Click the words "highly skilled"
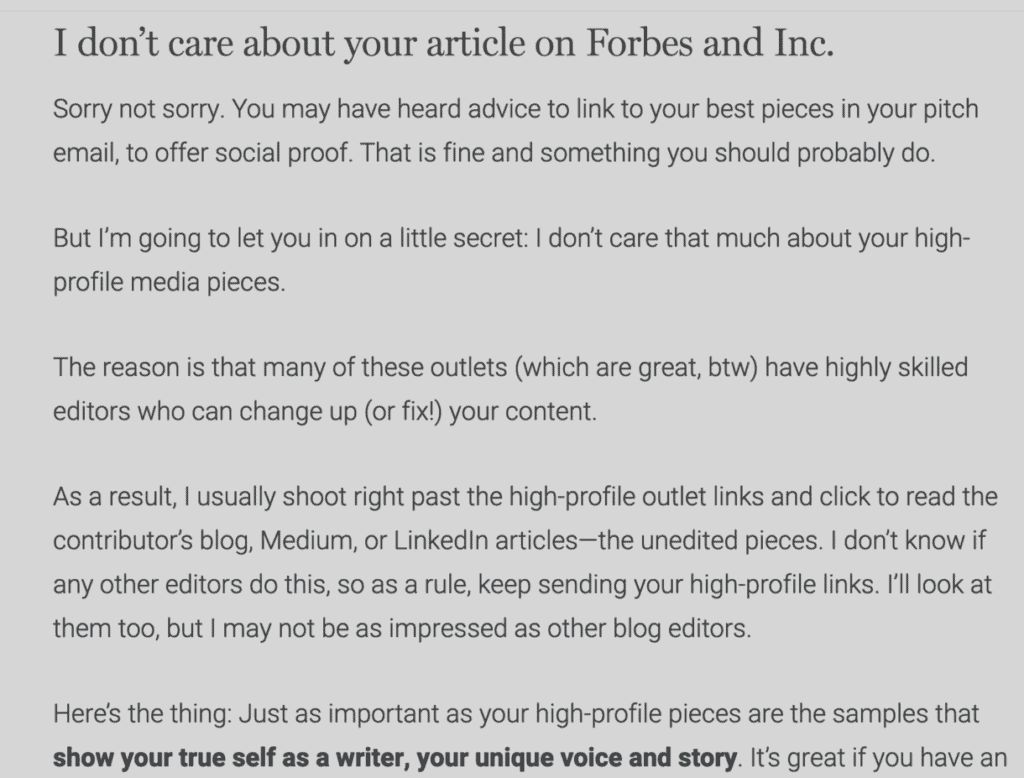This screenshot has height=778, width=1024. (x=896, y=368)
